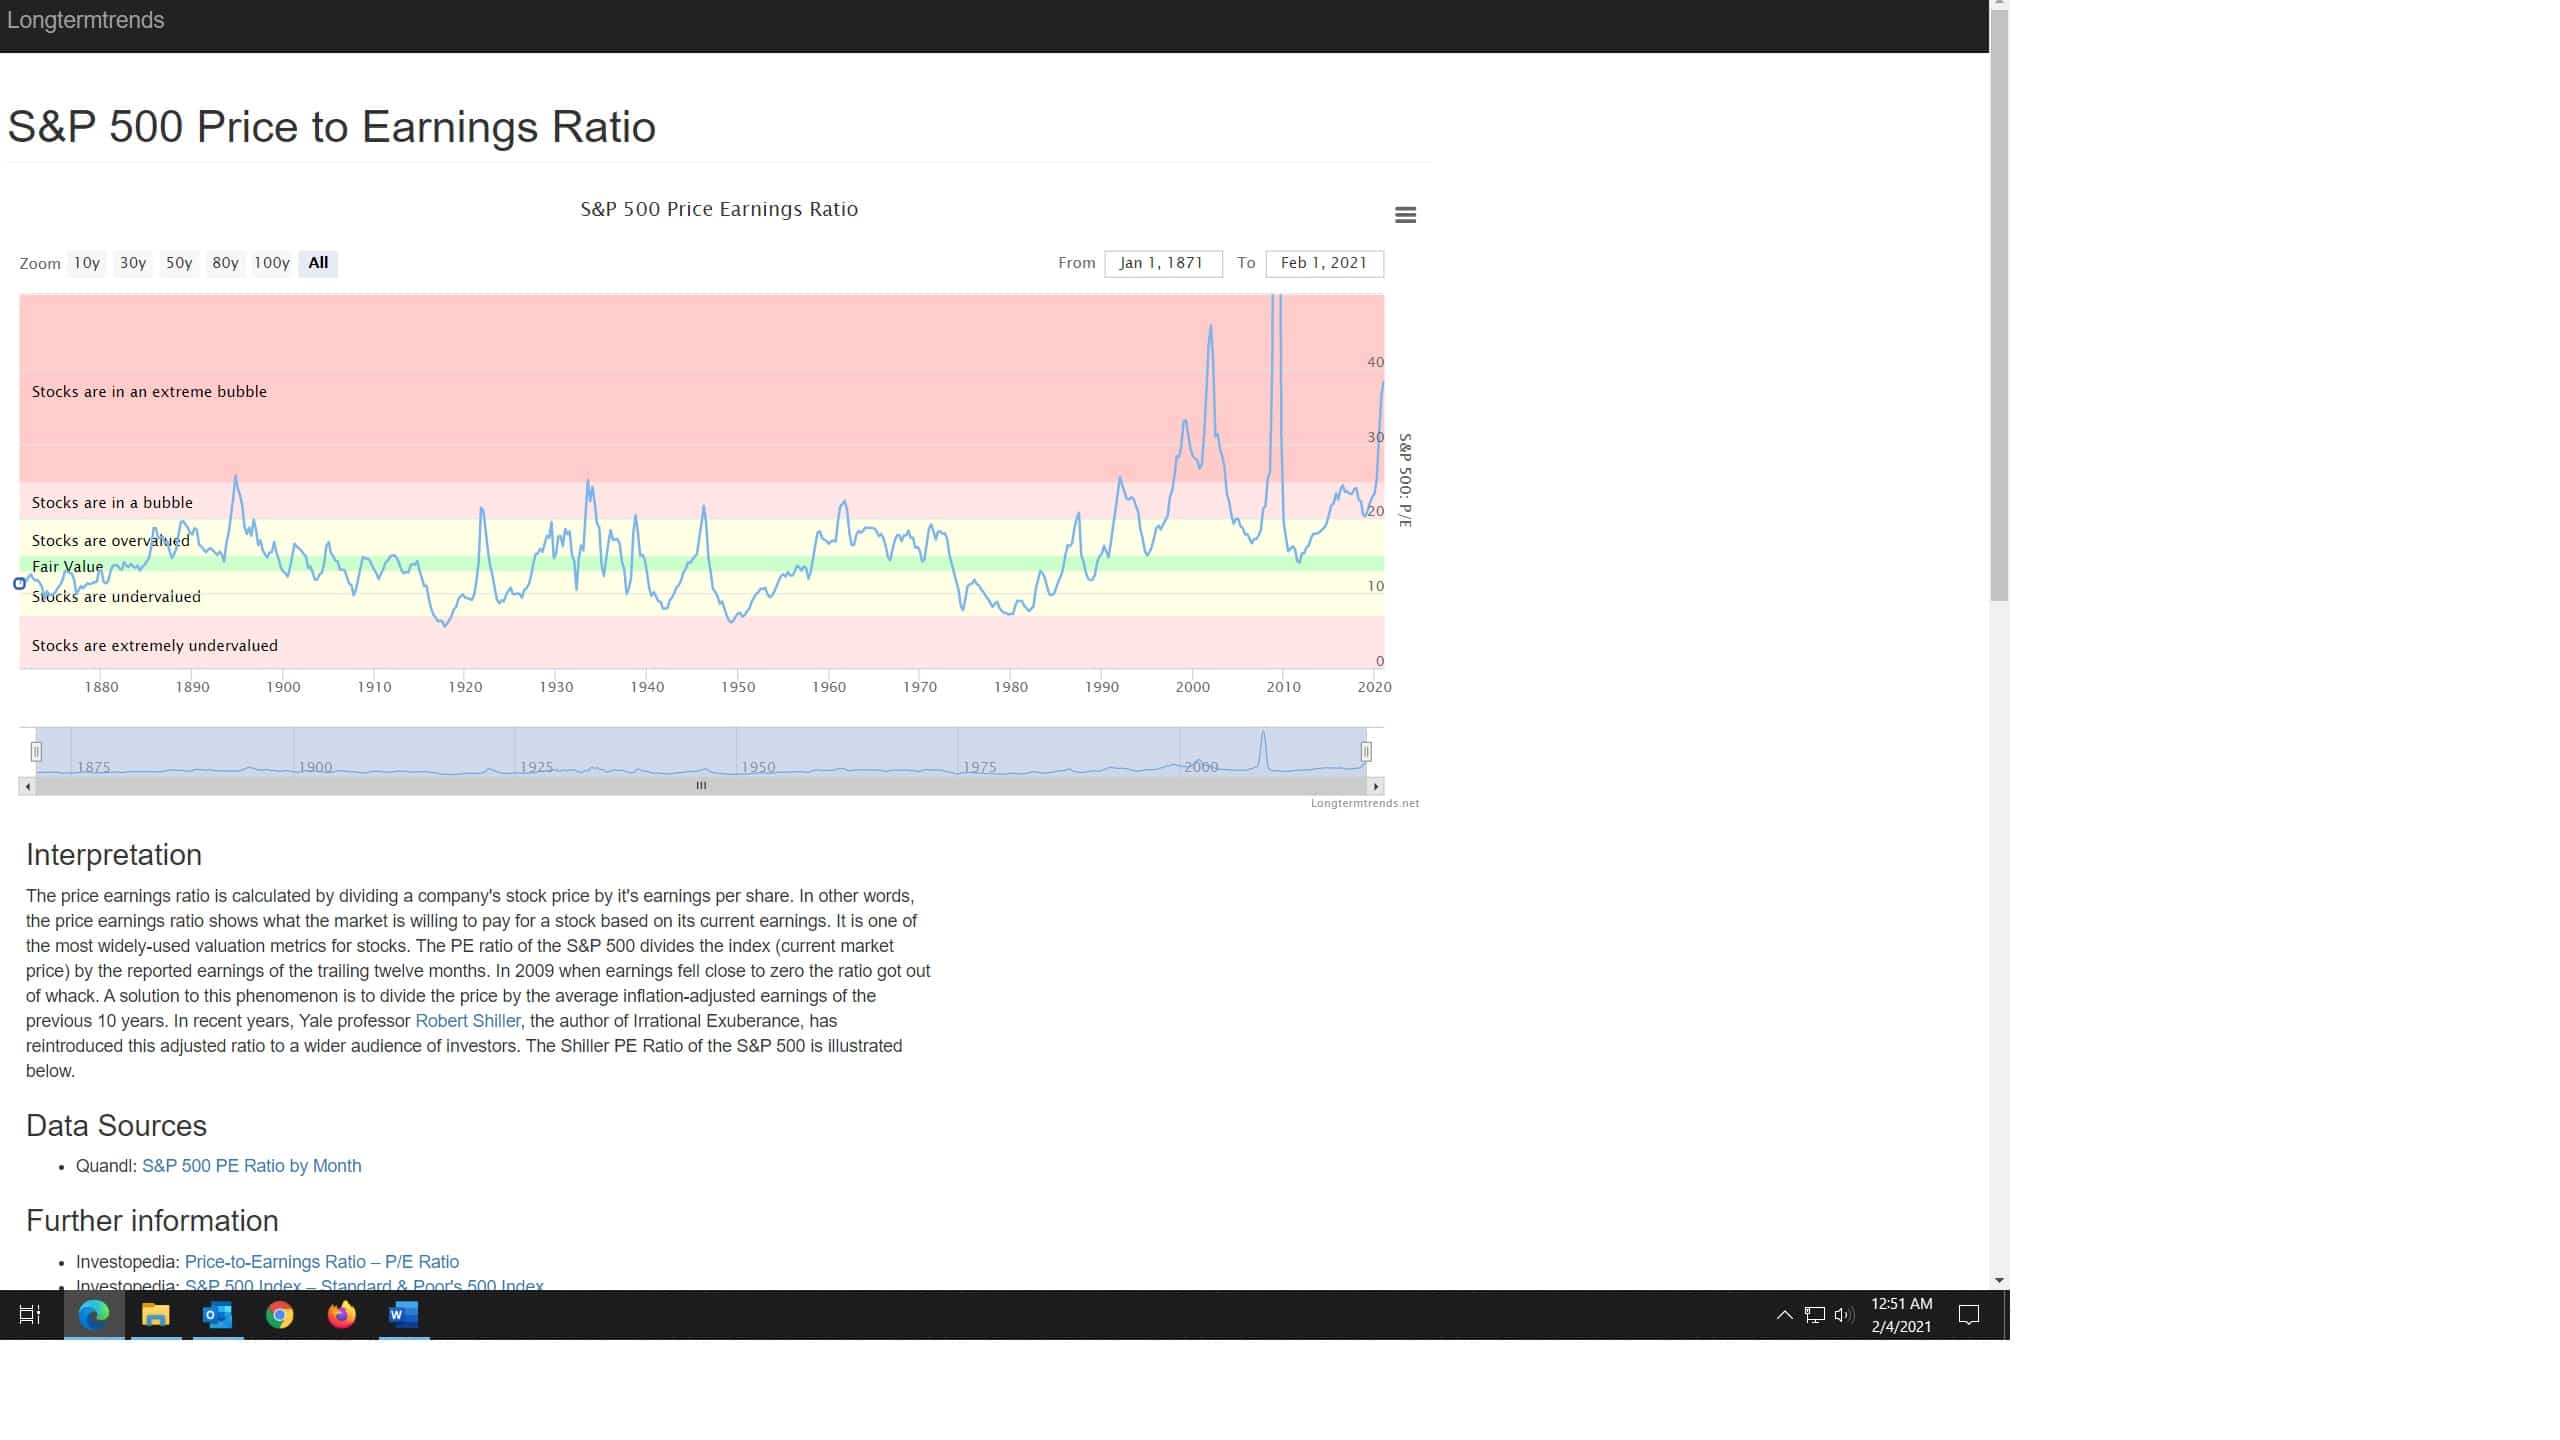2560x1440 pixels.
Task: Open Microsoft Edge from the taskbar
Action: coord(94,1315)
